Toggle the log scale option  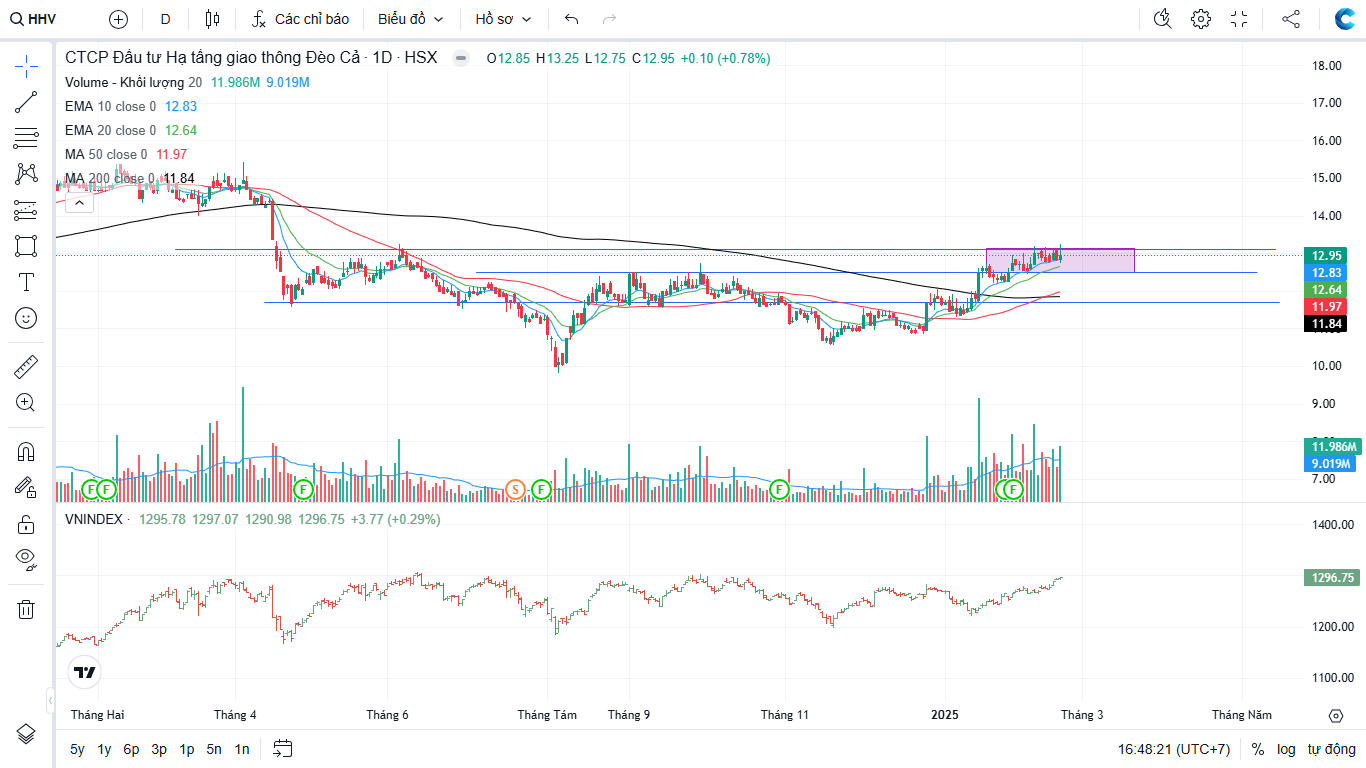pyautogui.click(x=1286, y=749)
